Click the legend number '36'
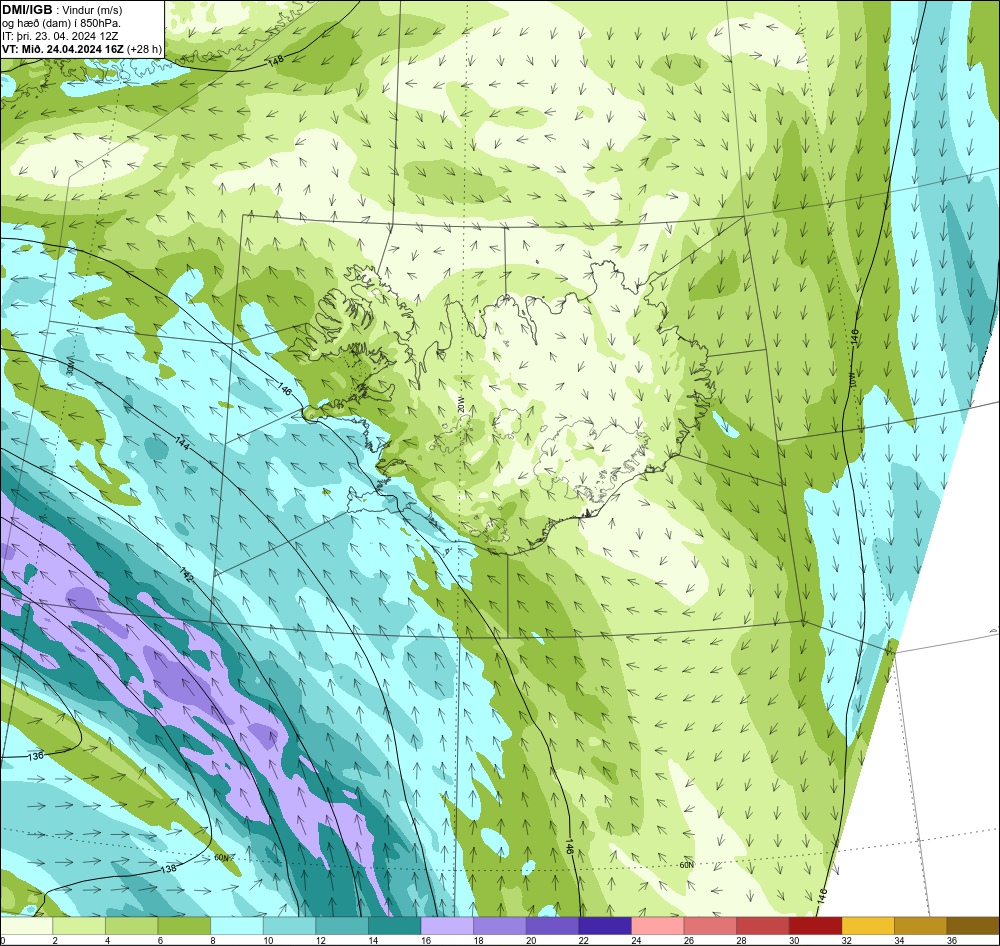Screen dimensions: 1000x946 pos(952,940)
